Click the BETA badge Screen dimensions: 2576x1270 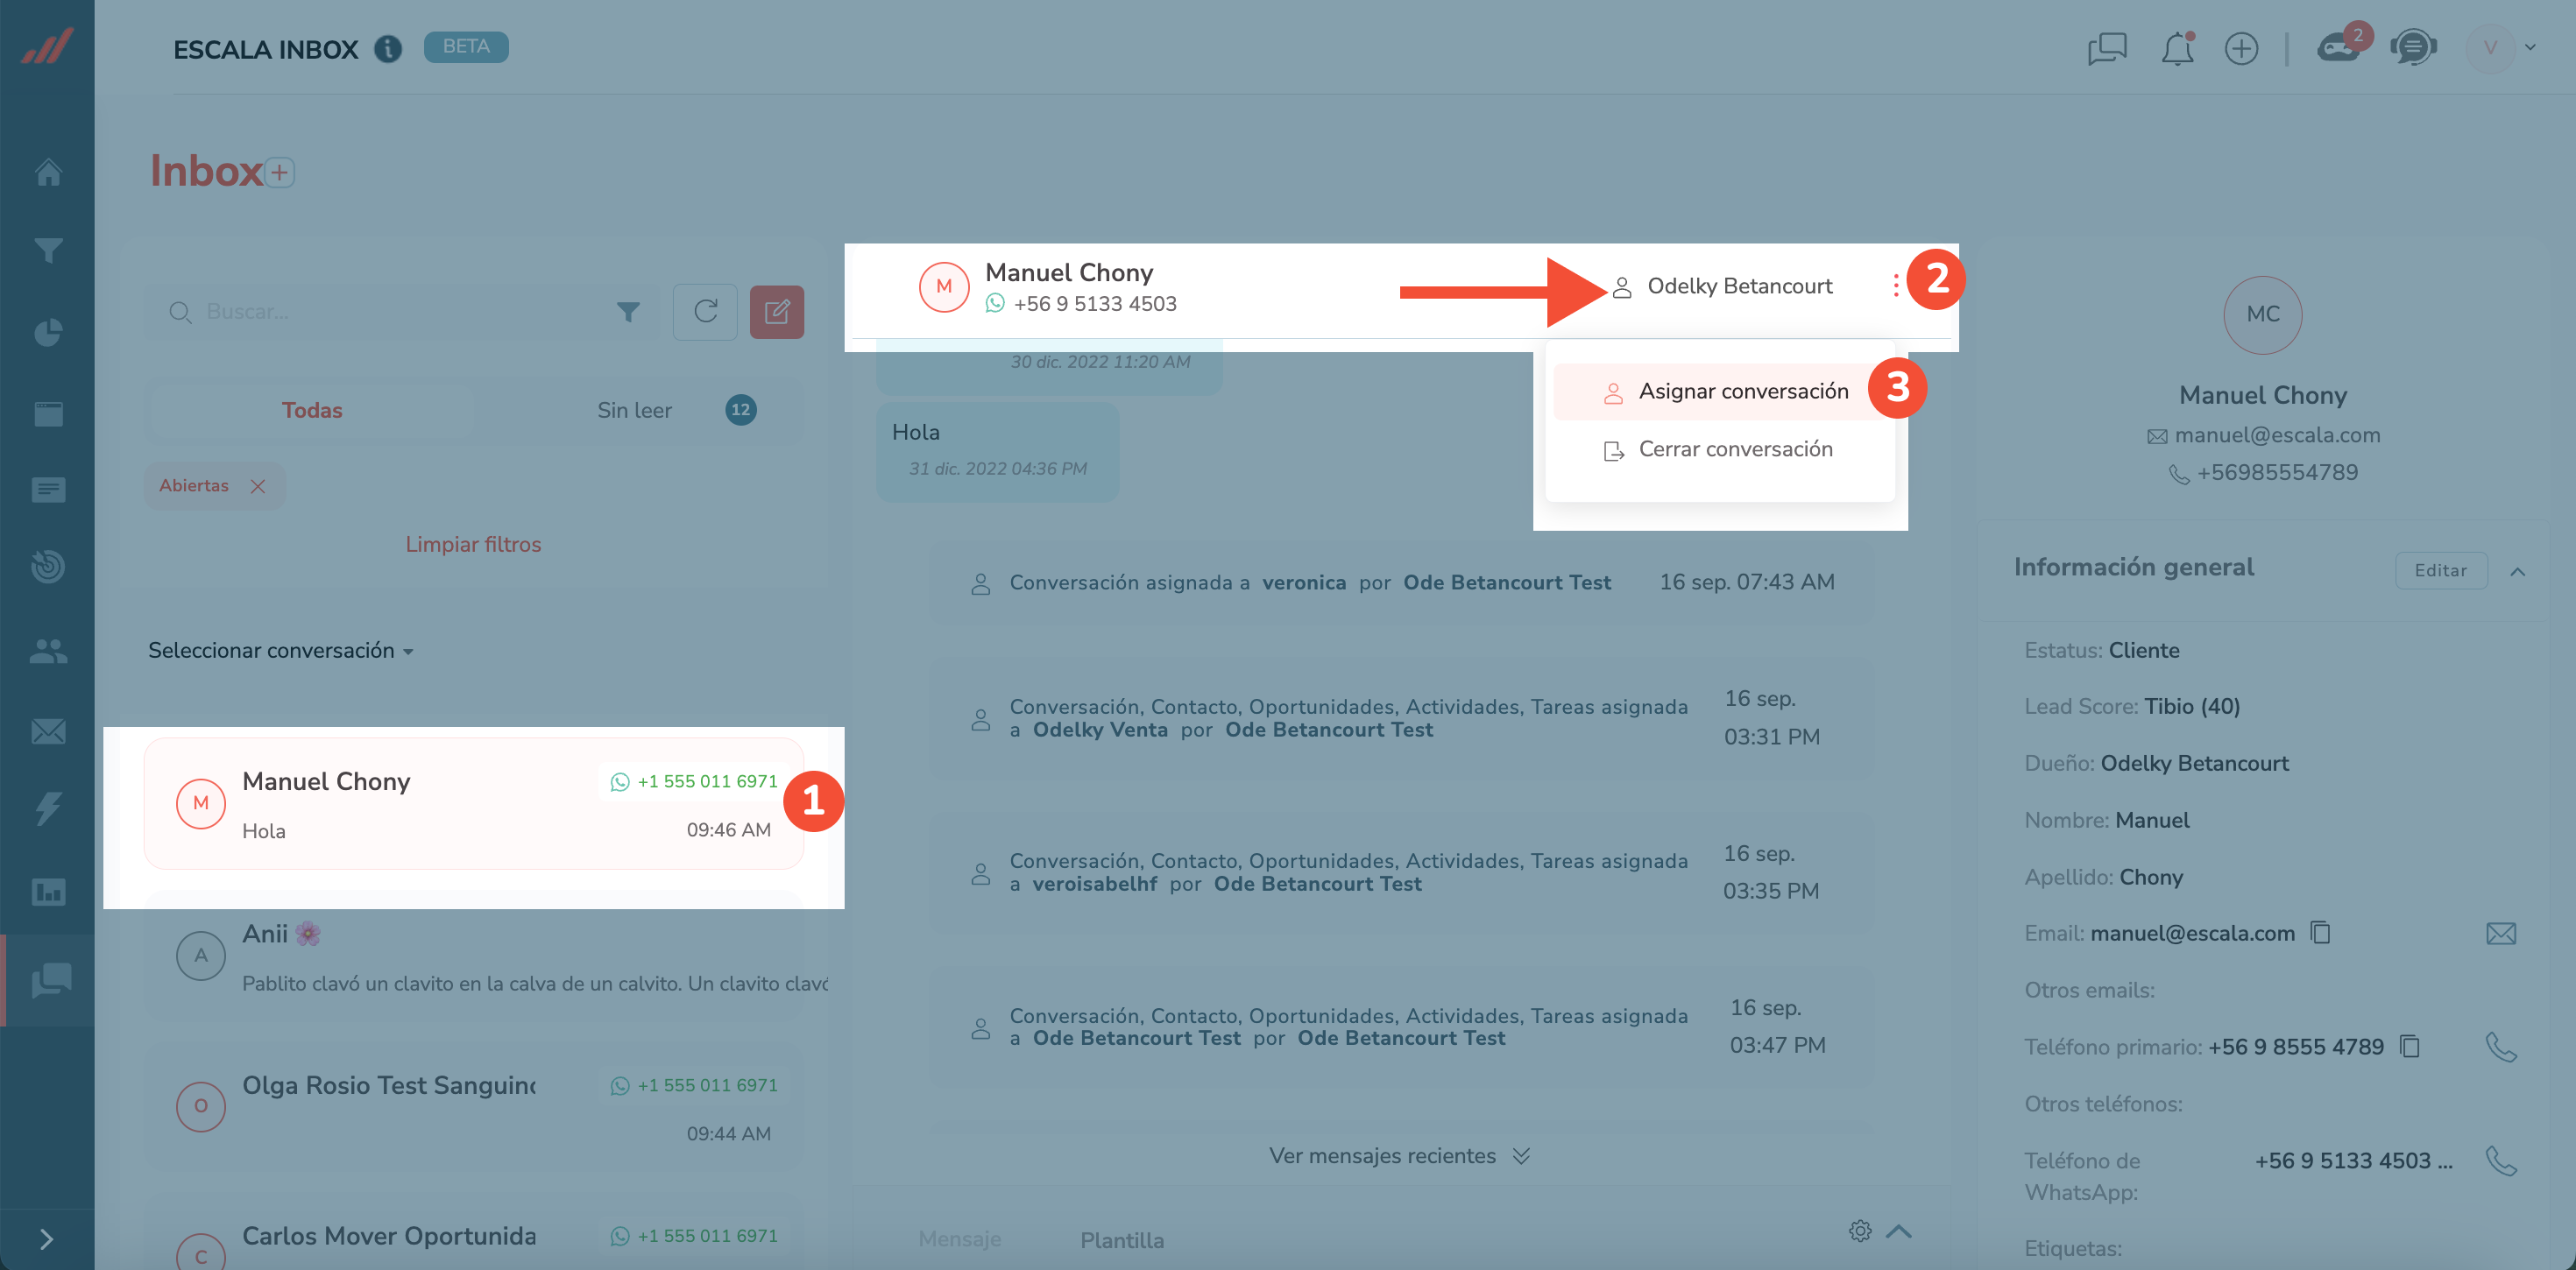tap(466, 47)
